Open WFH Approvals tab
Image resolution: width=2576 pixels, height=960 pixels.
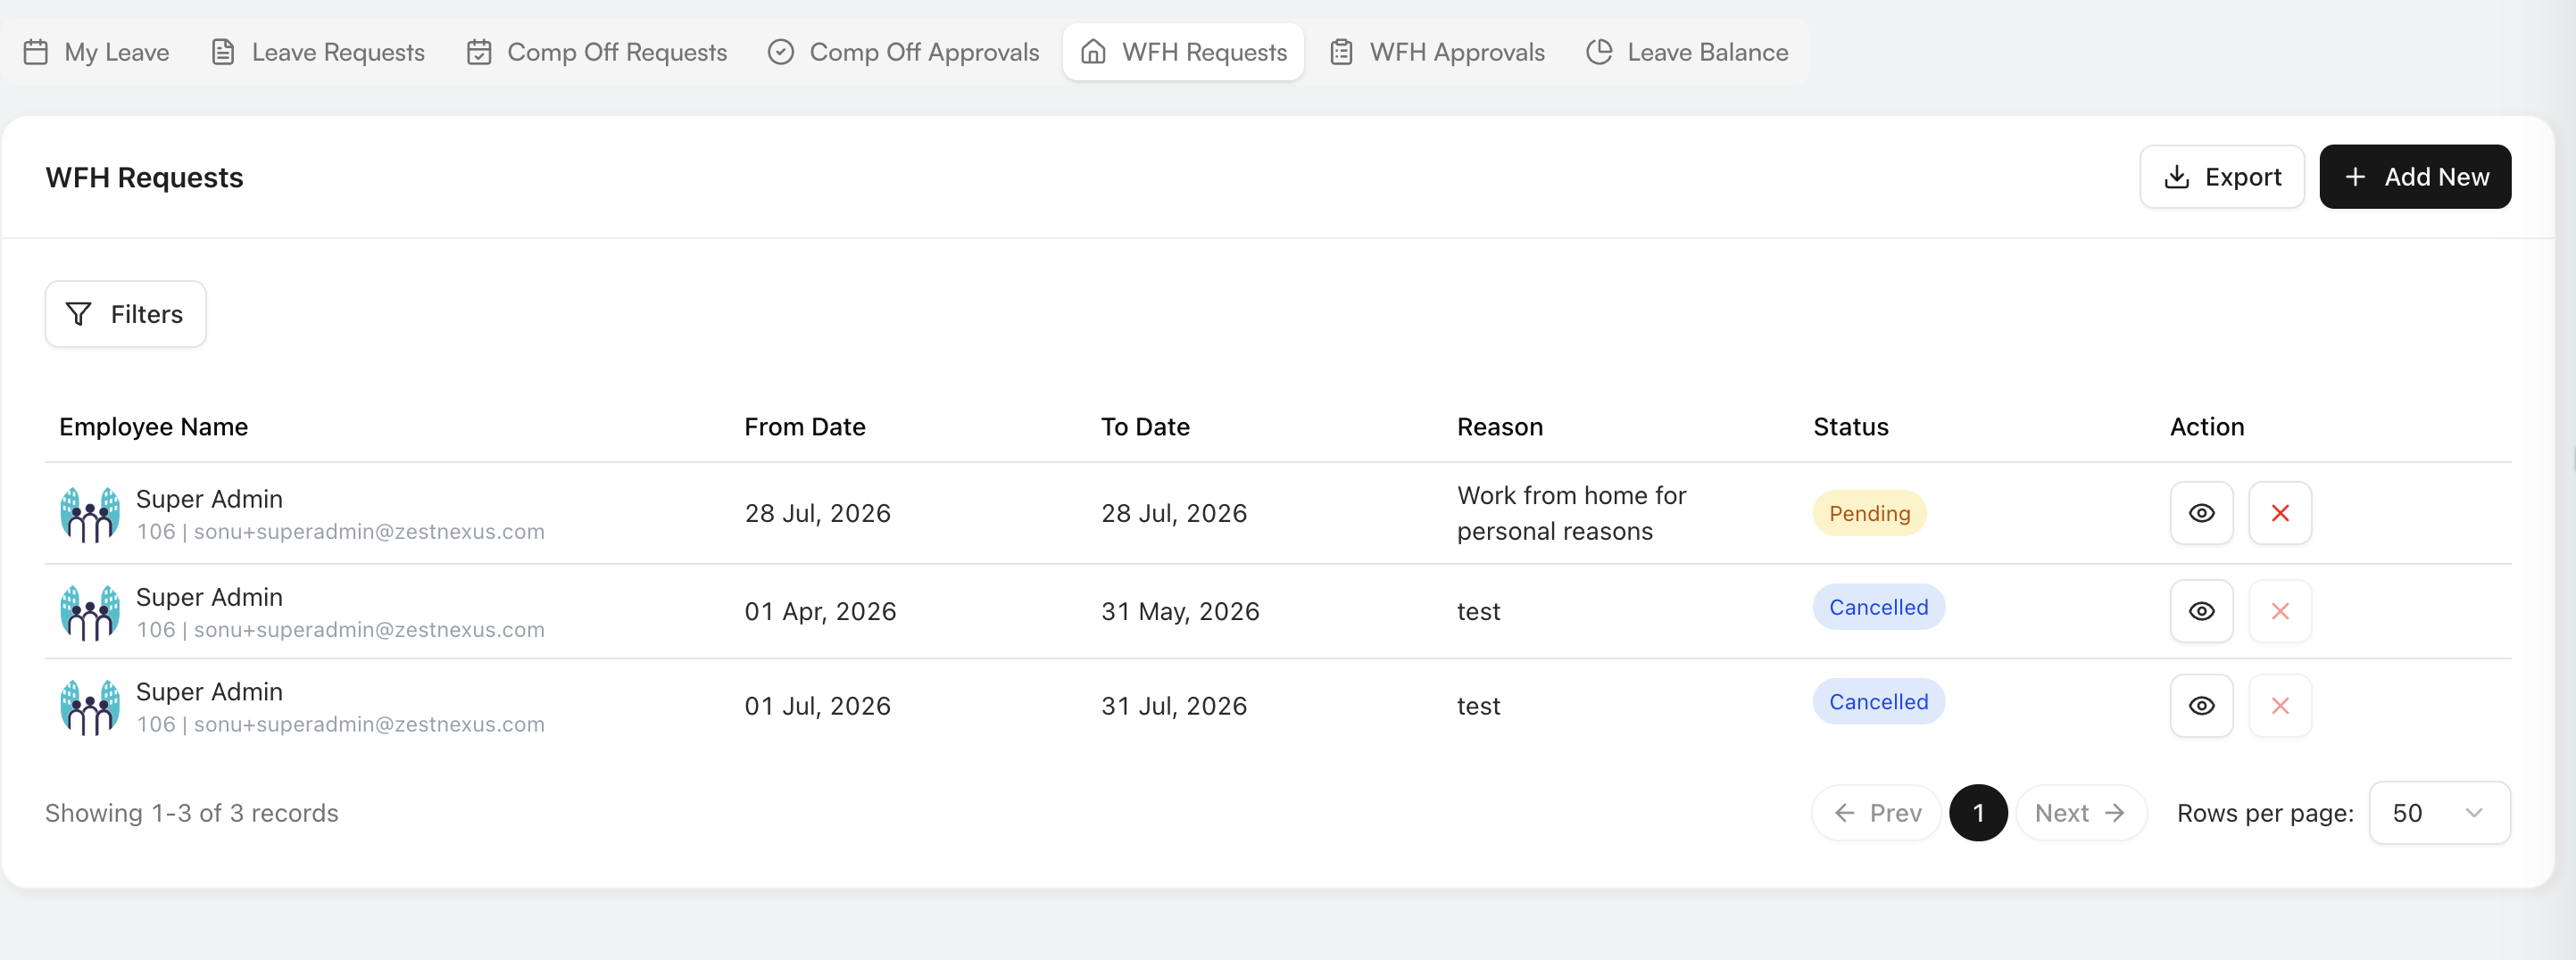tap(1438, 52)
